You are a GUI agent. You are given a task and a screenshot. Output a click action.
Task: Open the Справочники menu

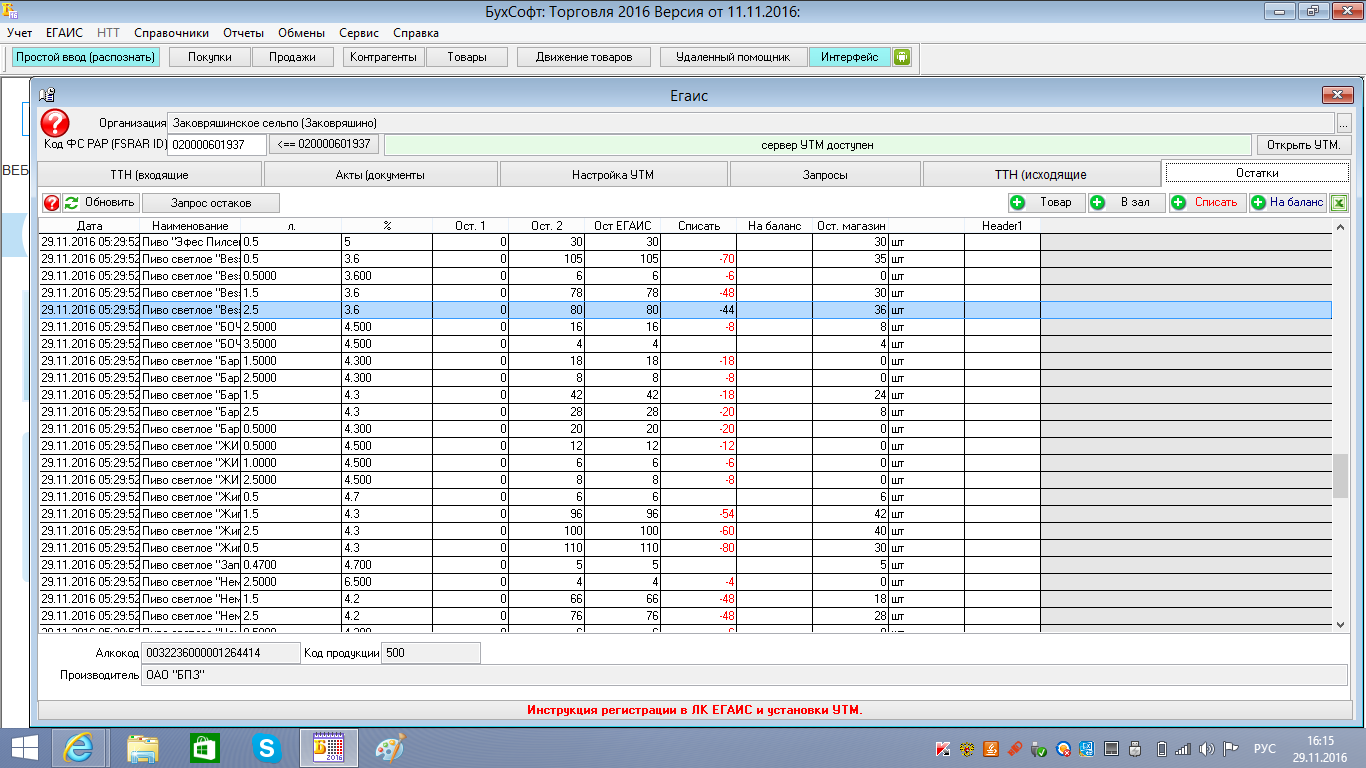[x=171, y=33]
